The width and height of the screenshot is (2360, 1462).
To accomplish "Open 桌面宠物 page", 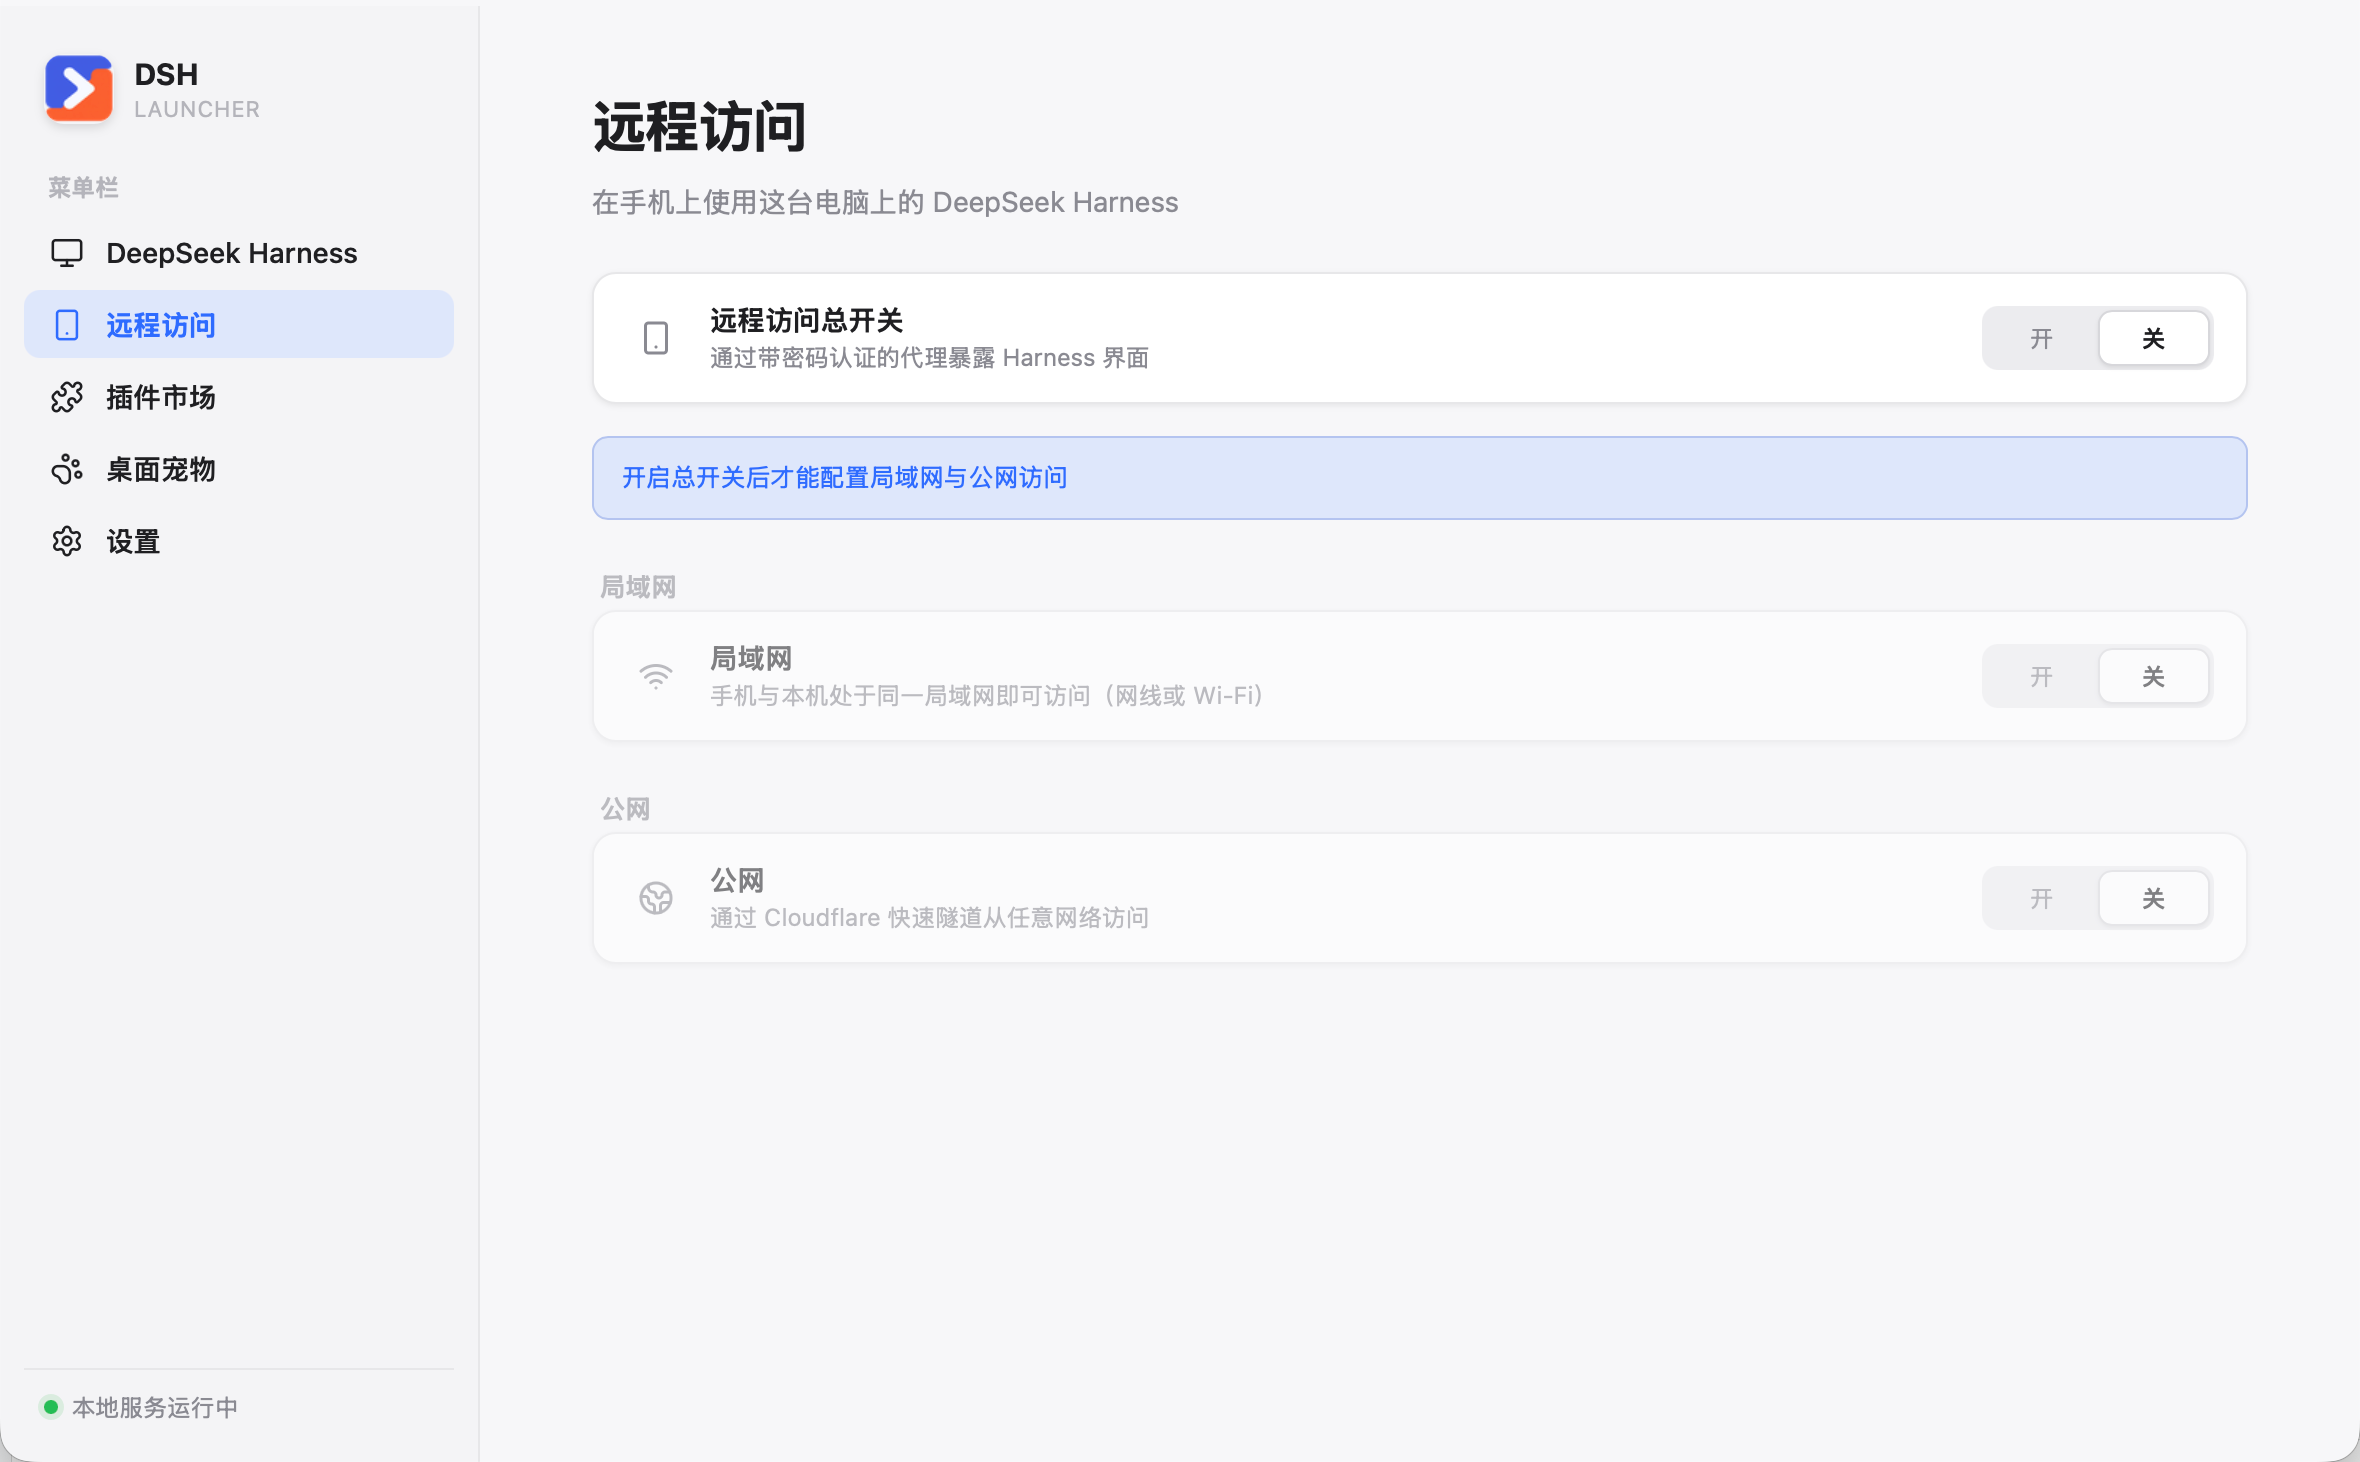I will click(239, 469).
